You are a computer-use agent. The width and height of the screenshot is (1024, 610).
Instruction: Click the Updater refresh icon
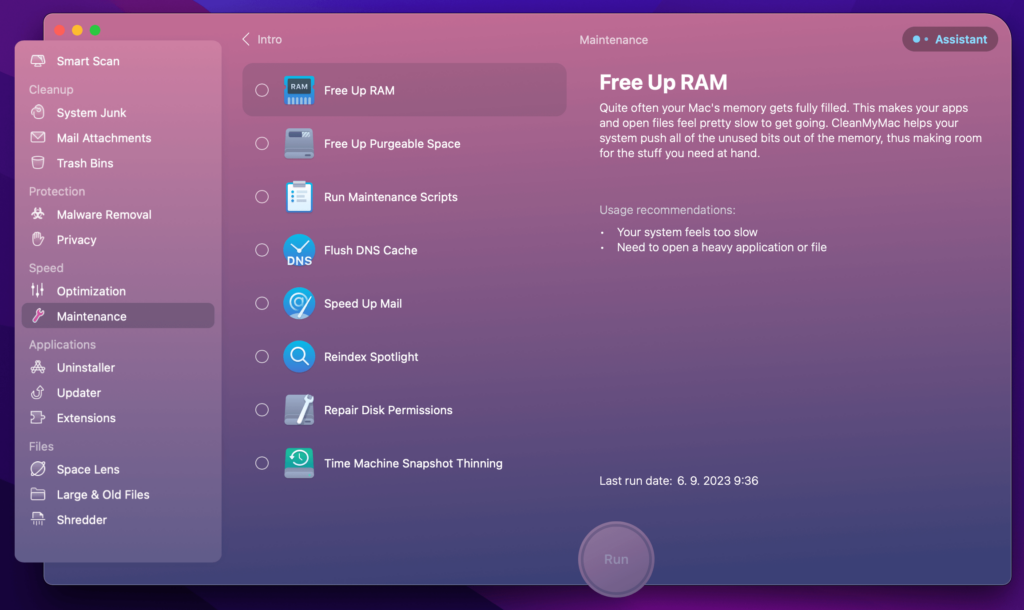[x=38, y=393]
